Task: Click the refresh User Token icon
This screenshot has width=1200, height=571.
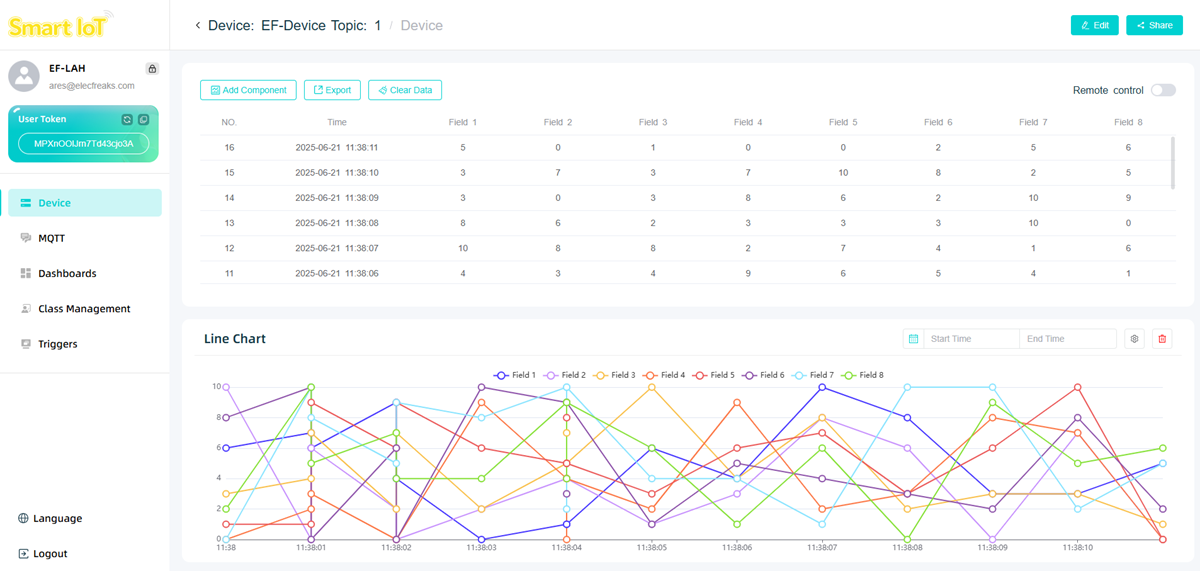Action: (x=127, y=120)
